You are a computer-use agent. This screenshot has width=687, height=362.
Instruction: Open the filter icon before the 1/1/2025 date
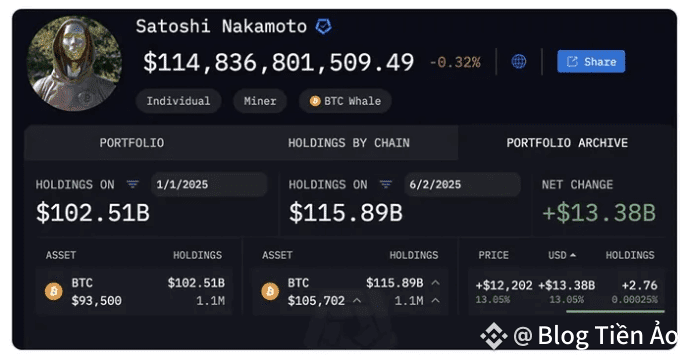(x=132, y=184)
